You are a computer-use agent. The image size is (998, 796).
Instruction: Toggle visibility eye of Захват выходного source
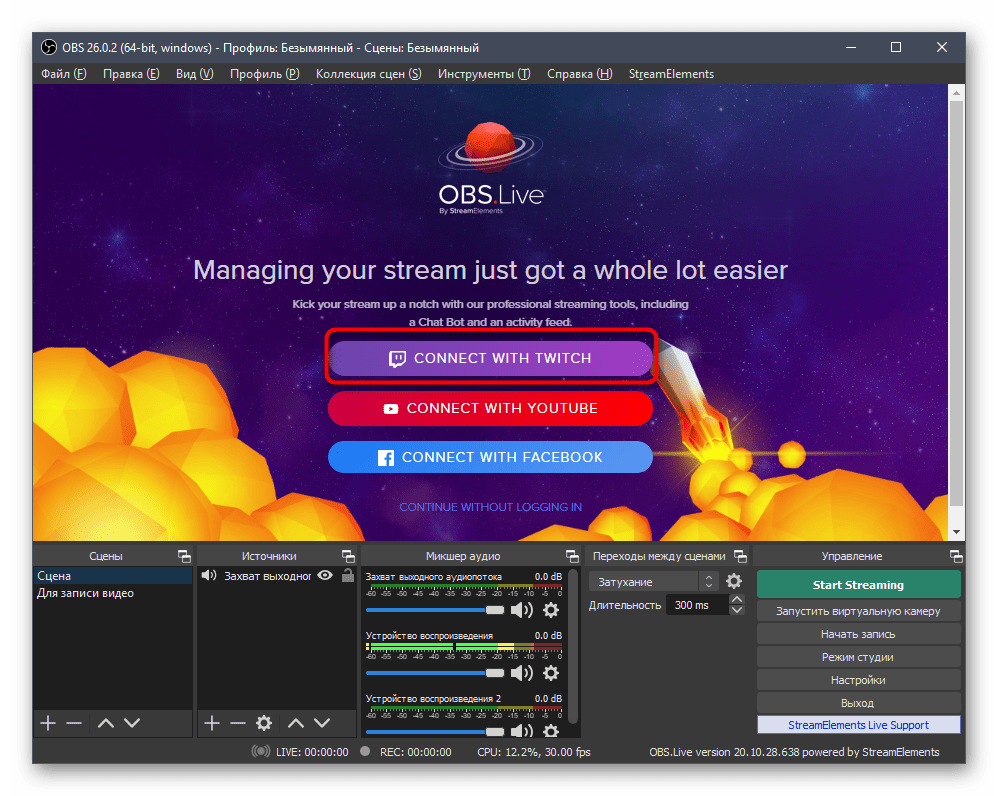click(325, 576)
